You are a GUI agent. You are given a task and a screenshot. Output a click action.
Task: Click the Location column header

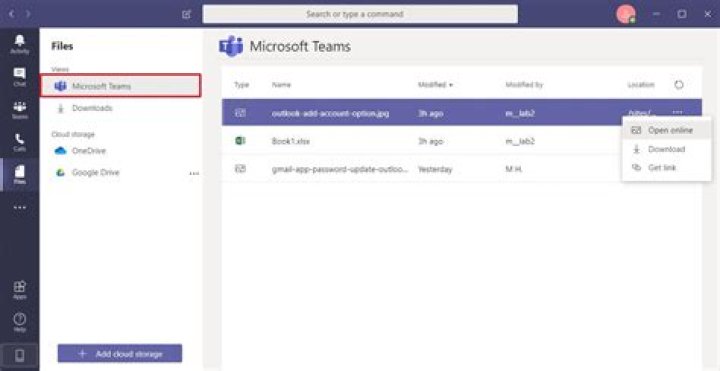pos(641,85)
